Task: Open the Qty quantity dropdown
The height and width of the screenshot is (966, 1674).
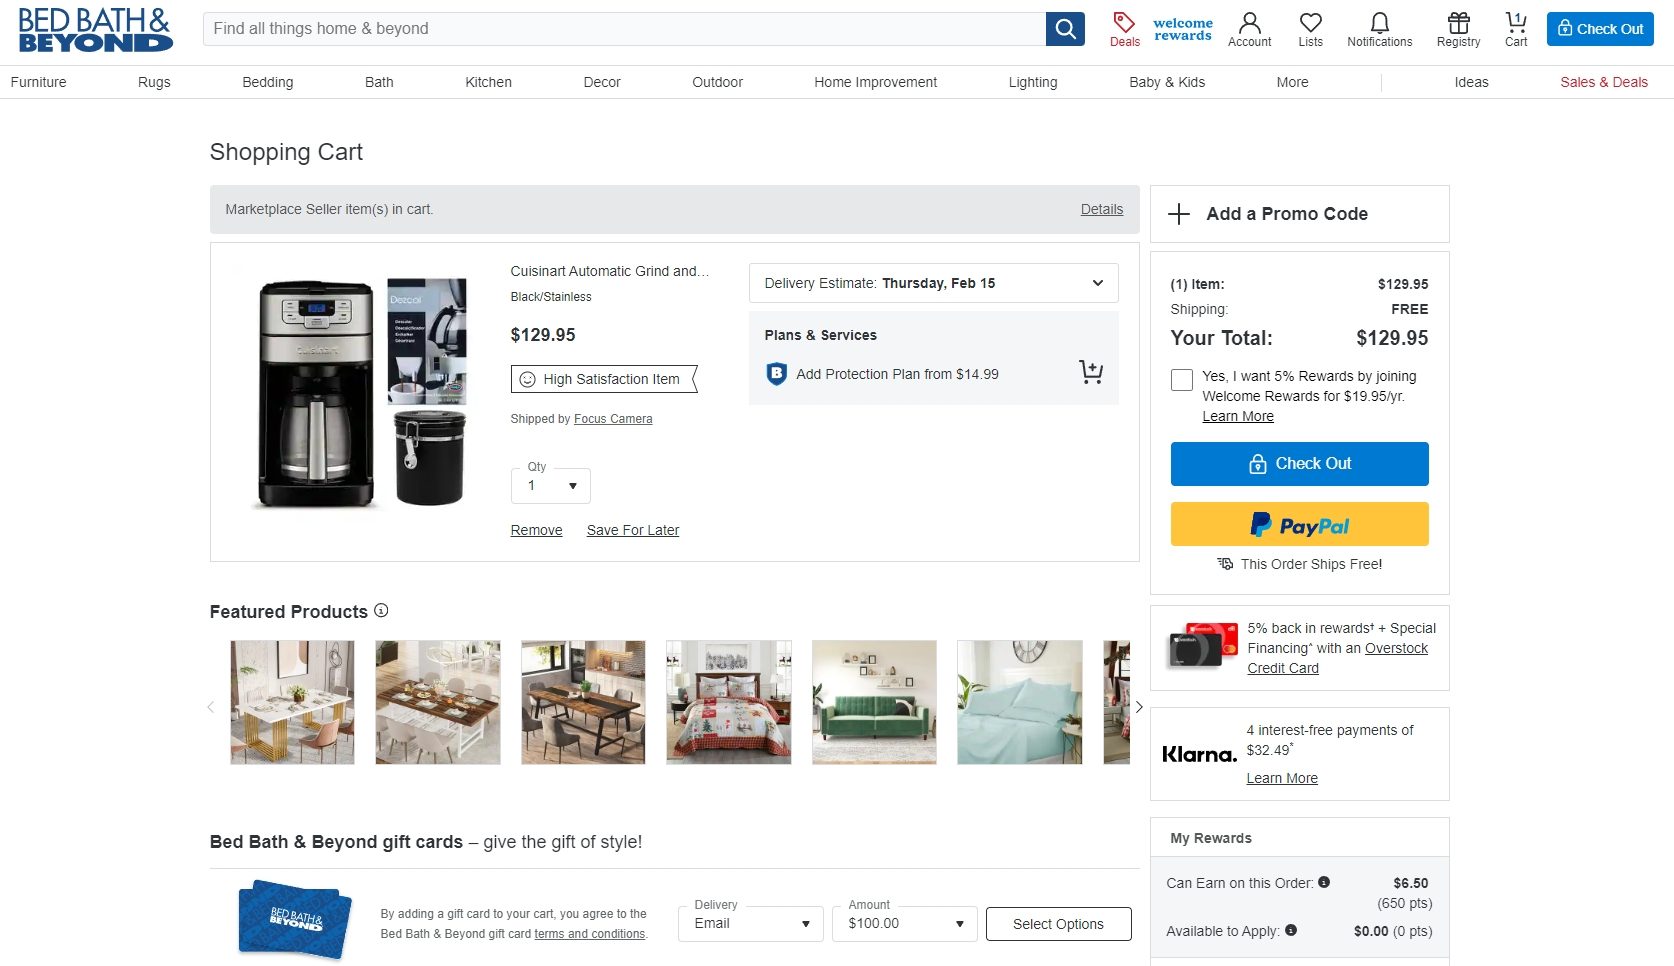Action: (551, 485)
